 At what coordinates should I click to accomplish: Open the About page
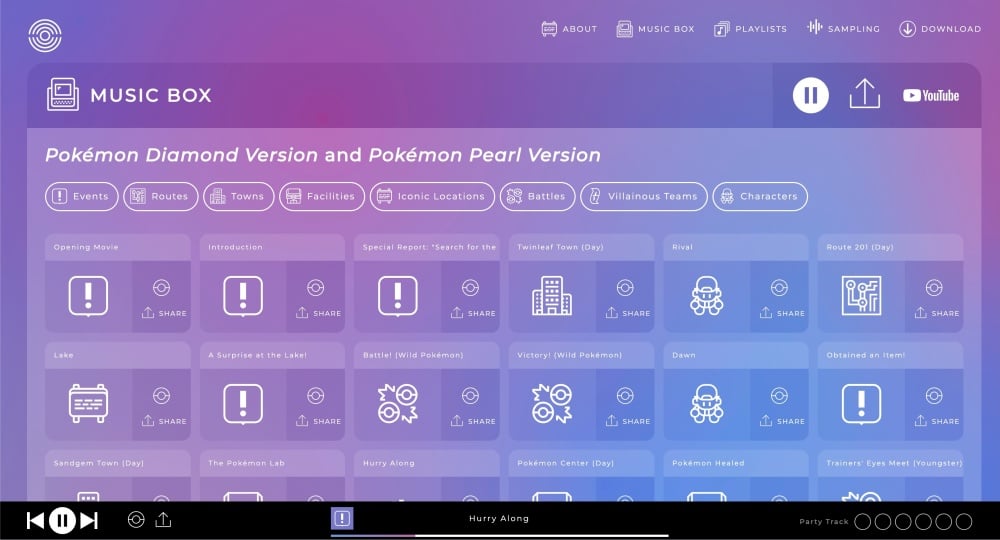pos(569,29)
